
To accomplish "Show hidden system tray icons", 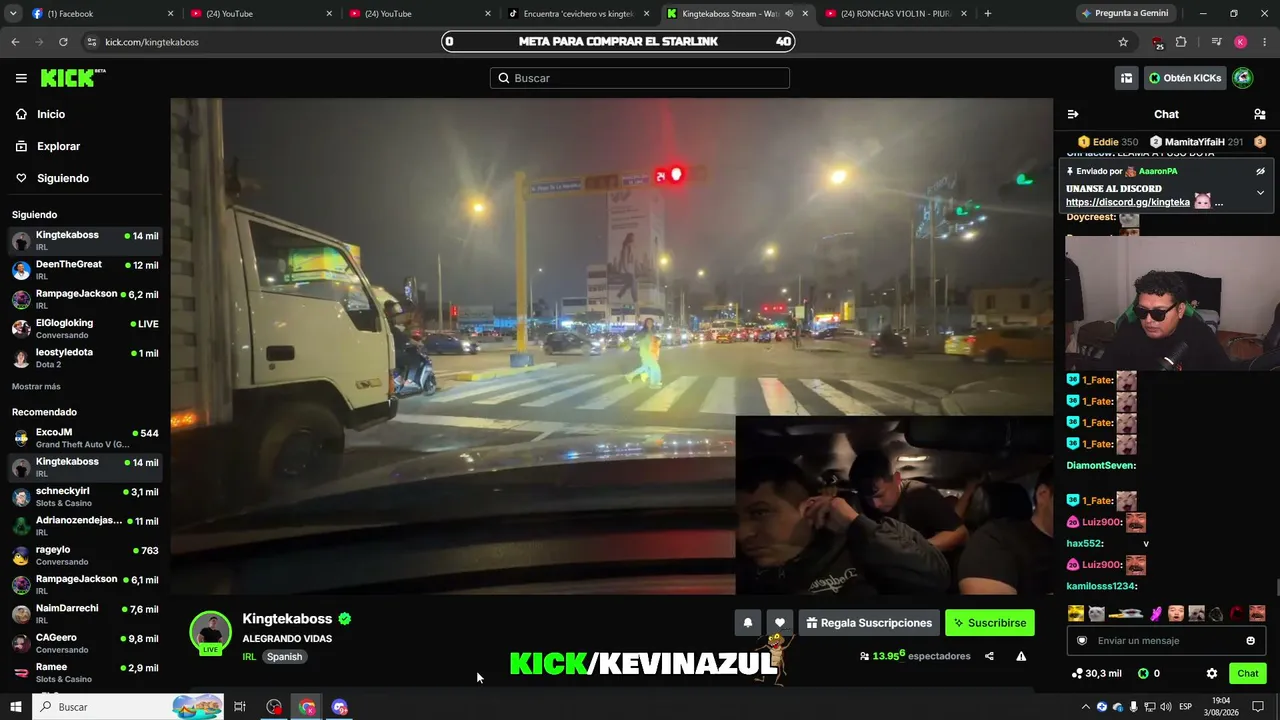I will pos(1085,707).
